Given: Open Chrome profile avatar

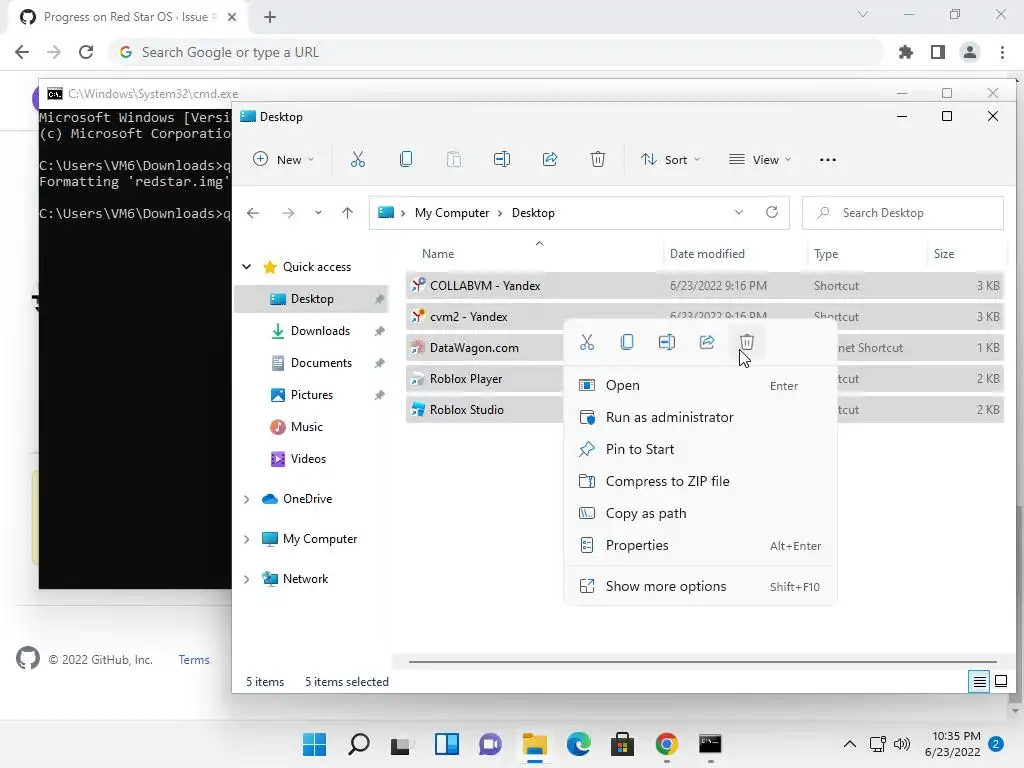Looking at the screenshot, I should click(x=970, y=52).
